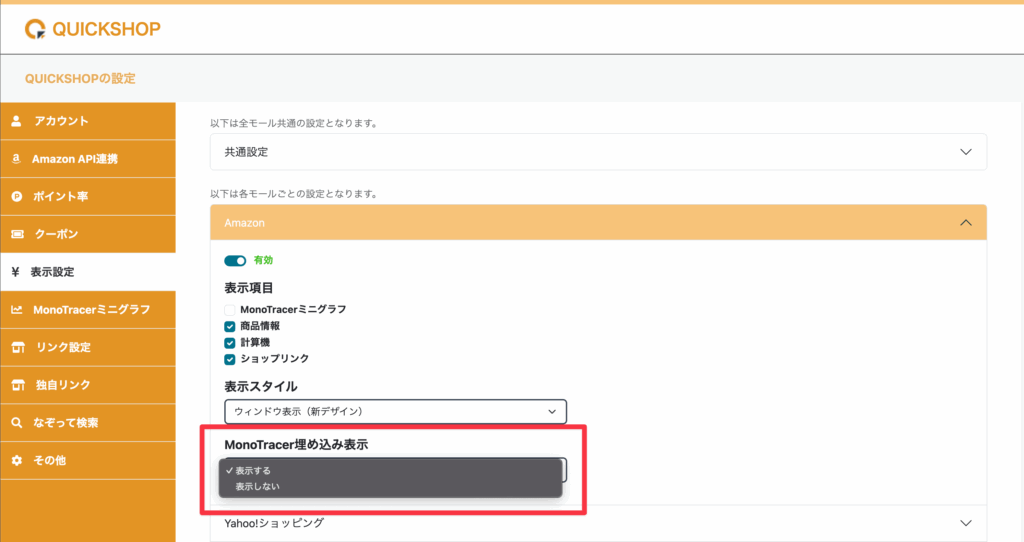1024x542 pixels.
Task: Collapse the Amazon section chevron
Action: click(966, 223)
